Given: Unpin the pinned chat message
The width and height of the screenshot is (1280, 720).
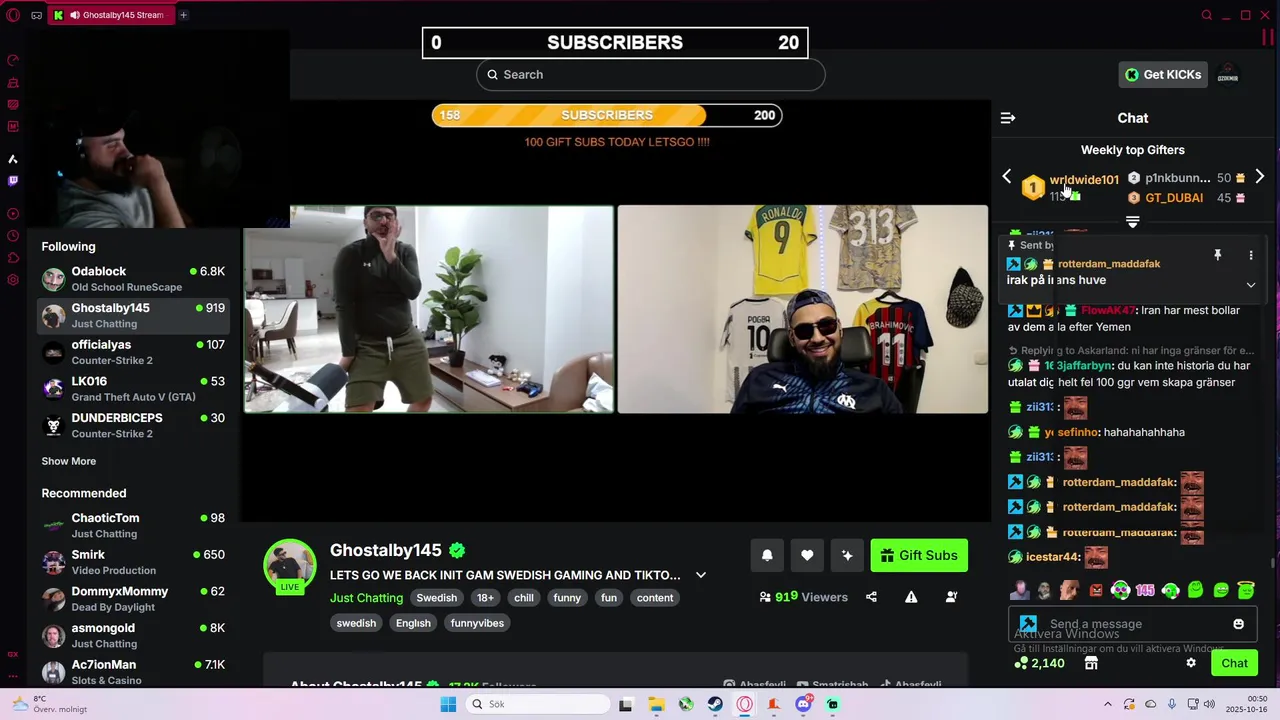Looking at the screenshot, I should click(1217, 256).
